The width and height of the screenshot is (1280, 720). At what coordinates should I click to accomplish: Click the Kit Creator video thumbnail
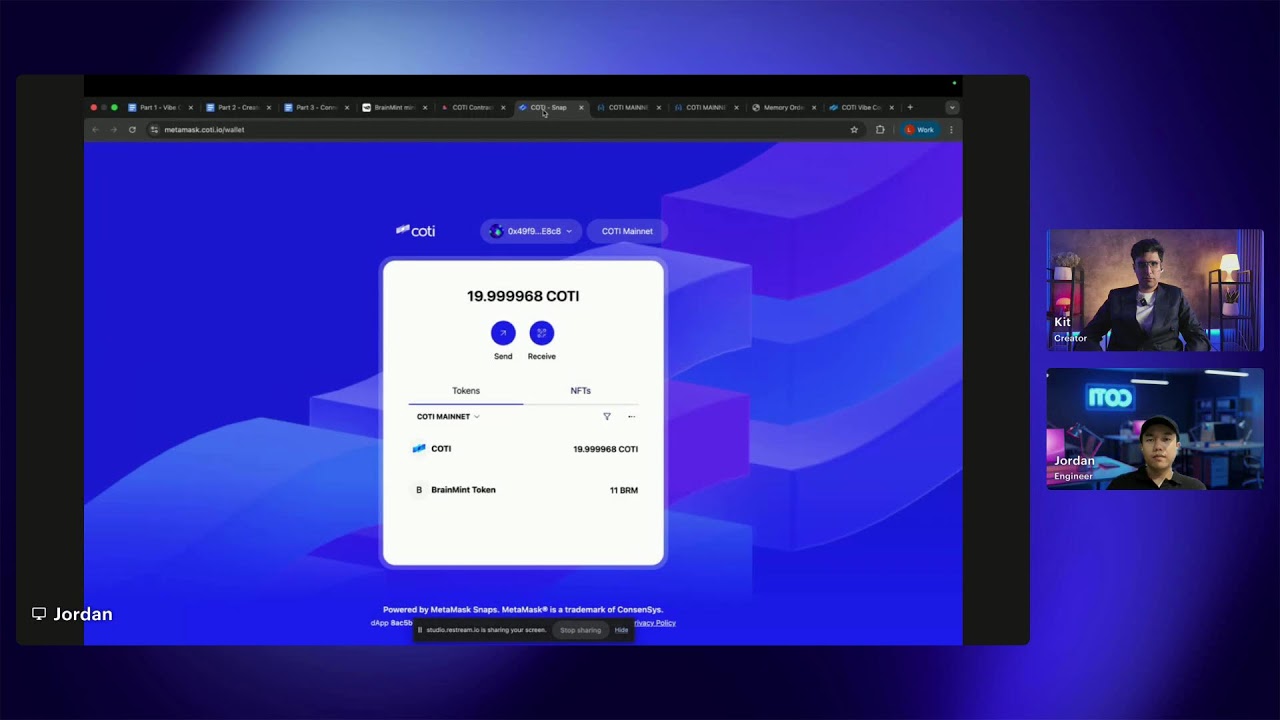[x=1155, y=291]
